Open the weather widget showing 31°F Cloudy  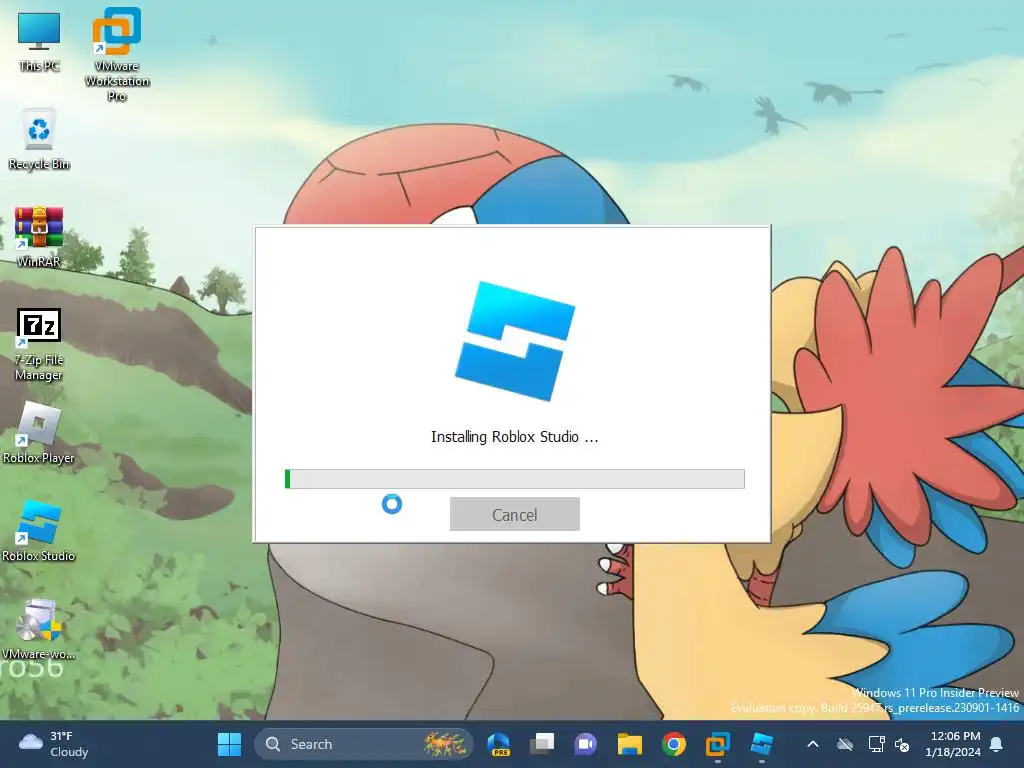pos(54,744)
